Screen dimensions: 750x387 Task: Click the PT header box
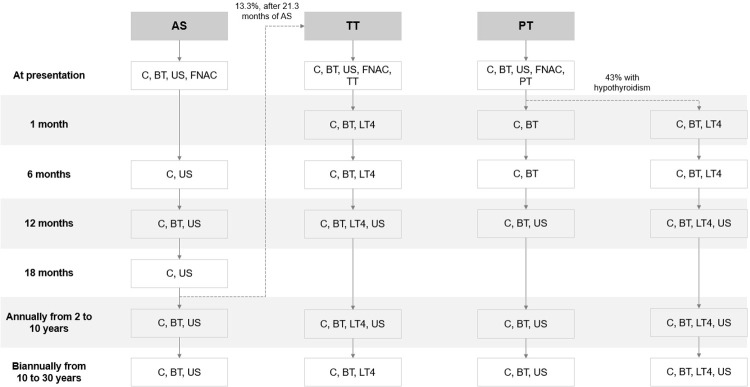pos(526,26)
